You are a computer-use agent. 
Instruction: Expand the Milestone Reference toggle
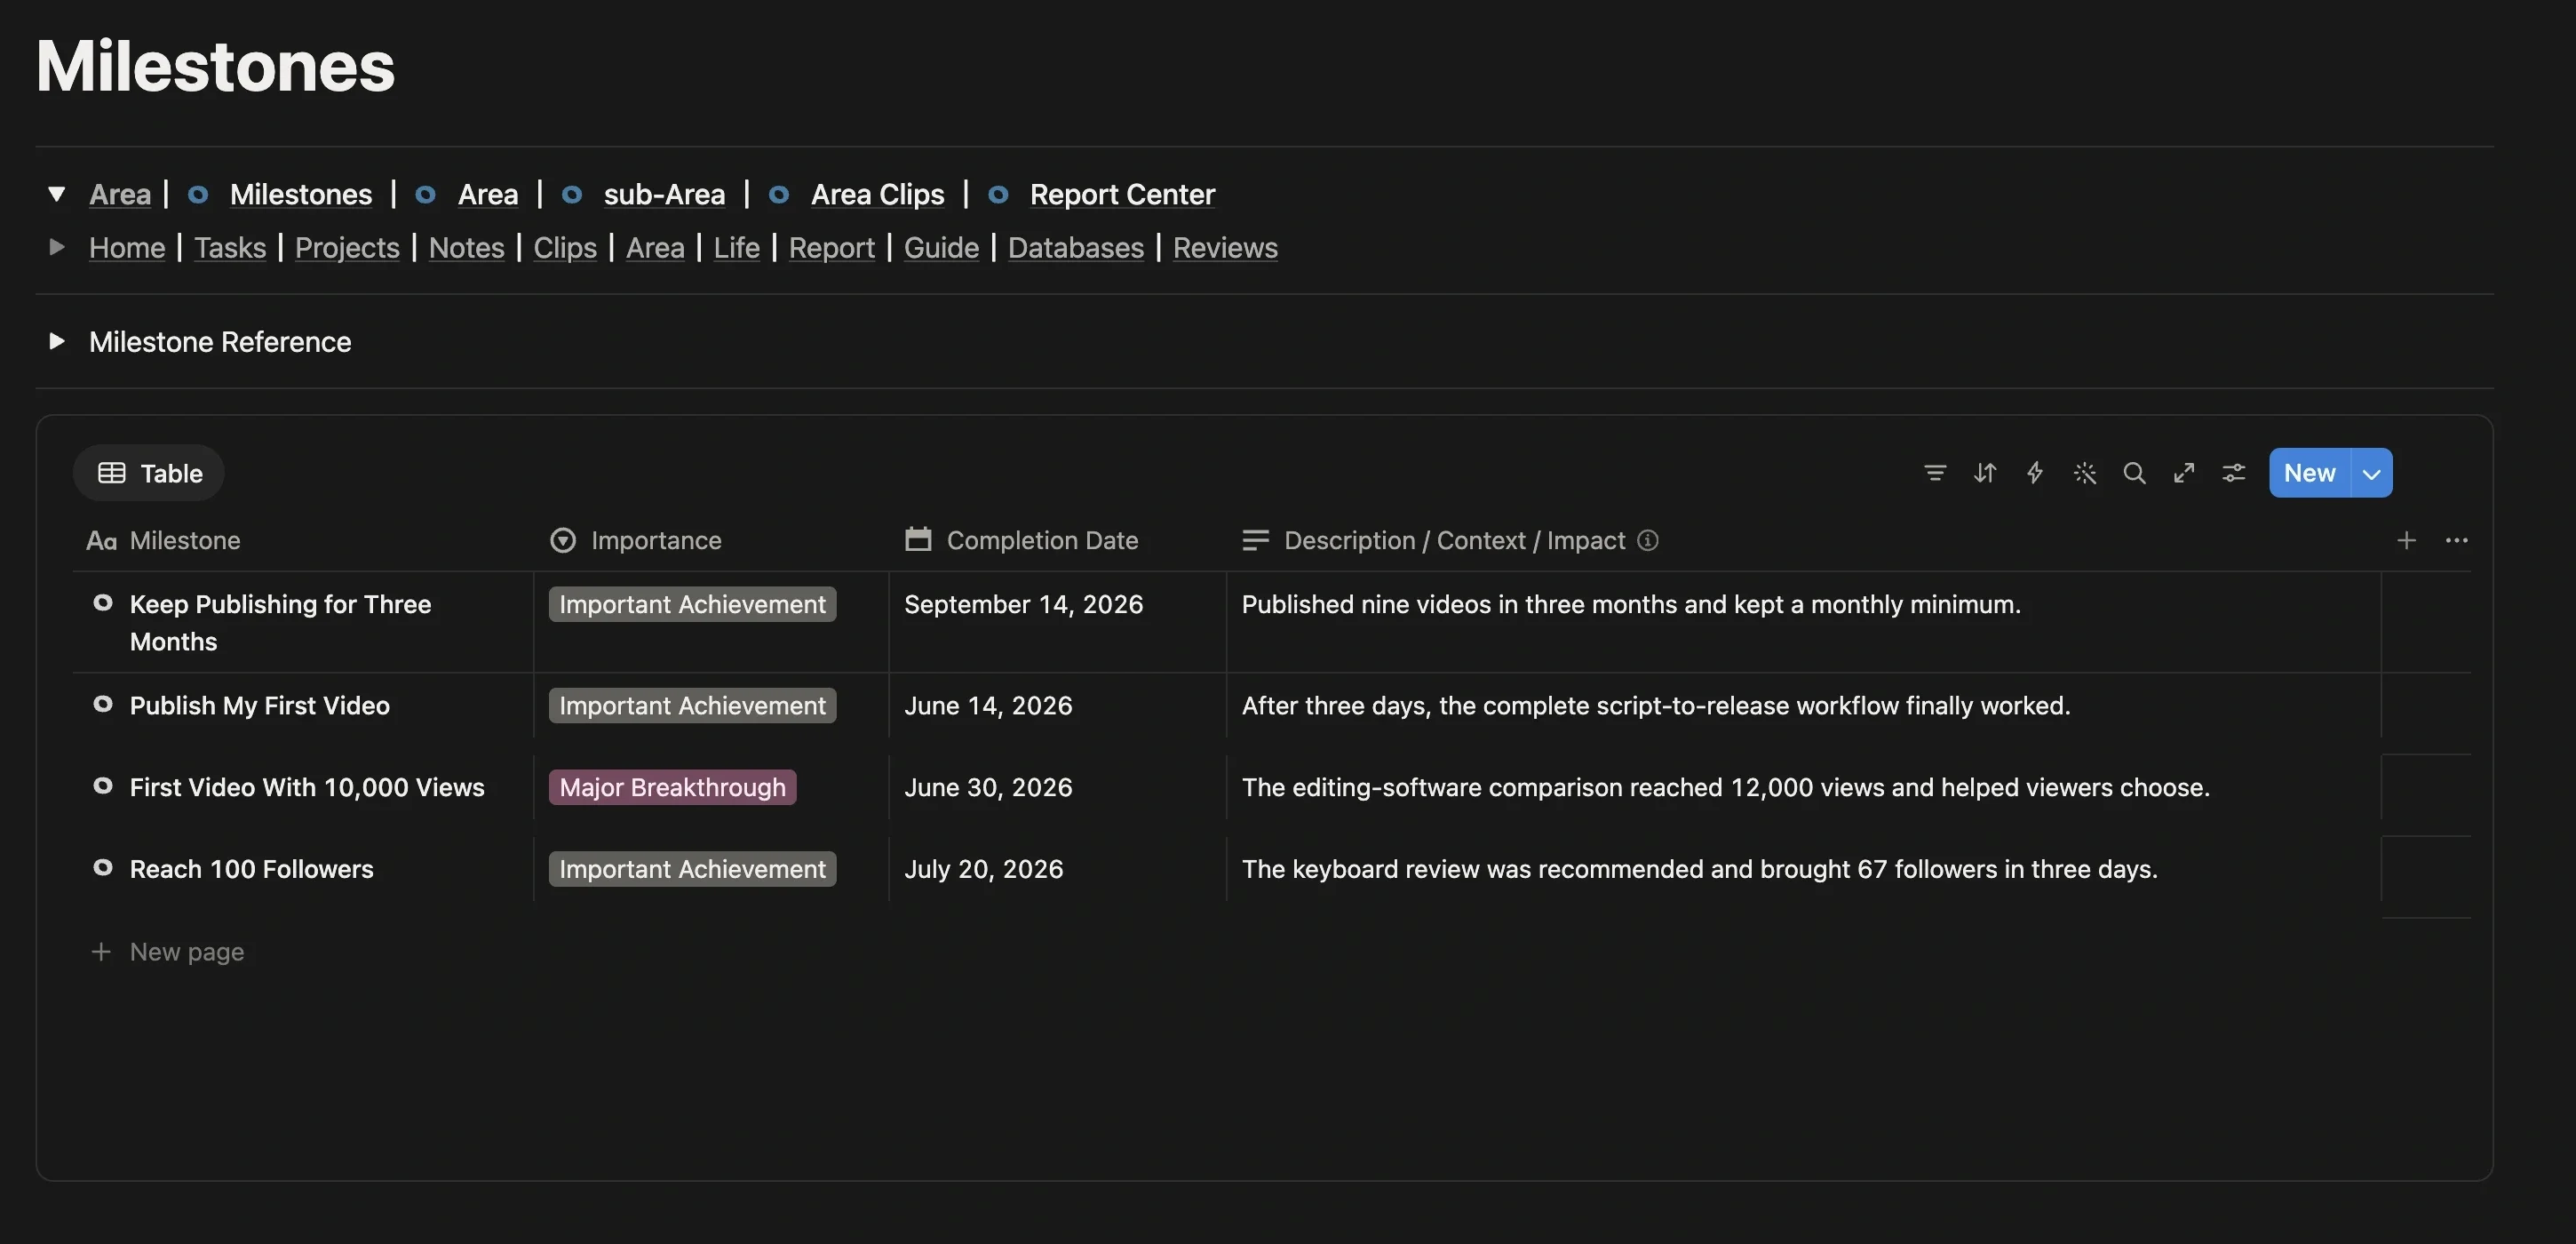tap(57, 341)
